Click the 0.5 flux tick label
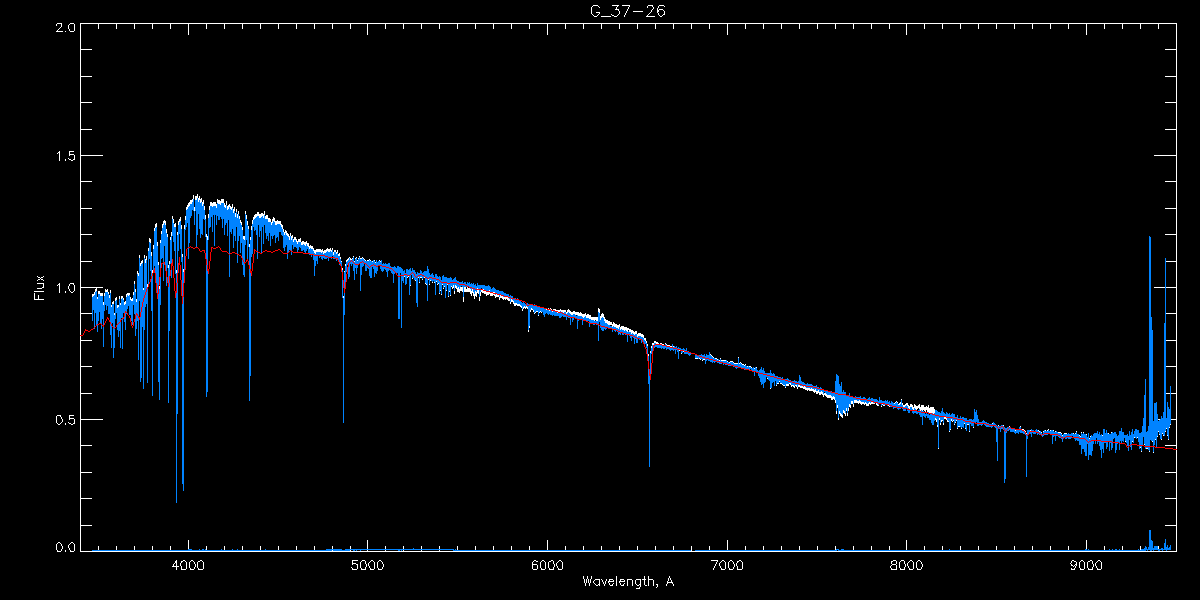The height and width of the screenshot is (600, 1200). coord(65,419)
